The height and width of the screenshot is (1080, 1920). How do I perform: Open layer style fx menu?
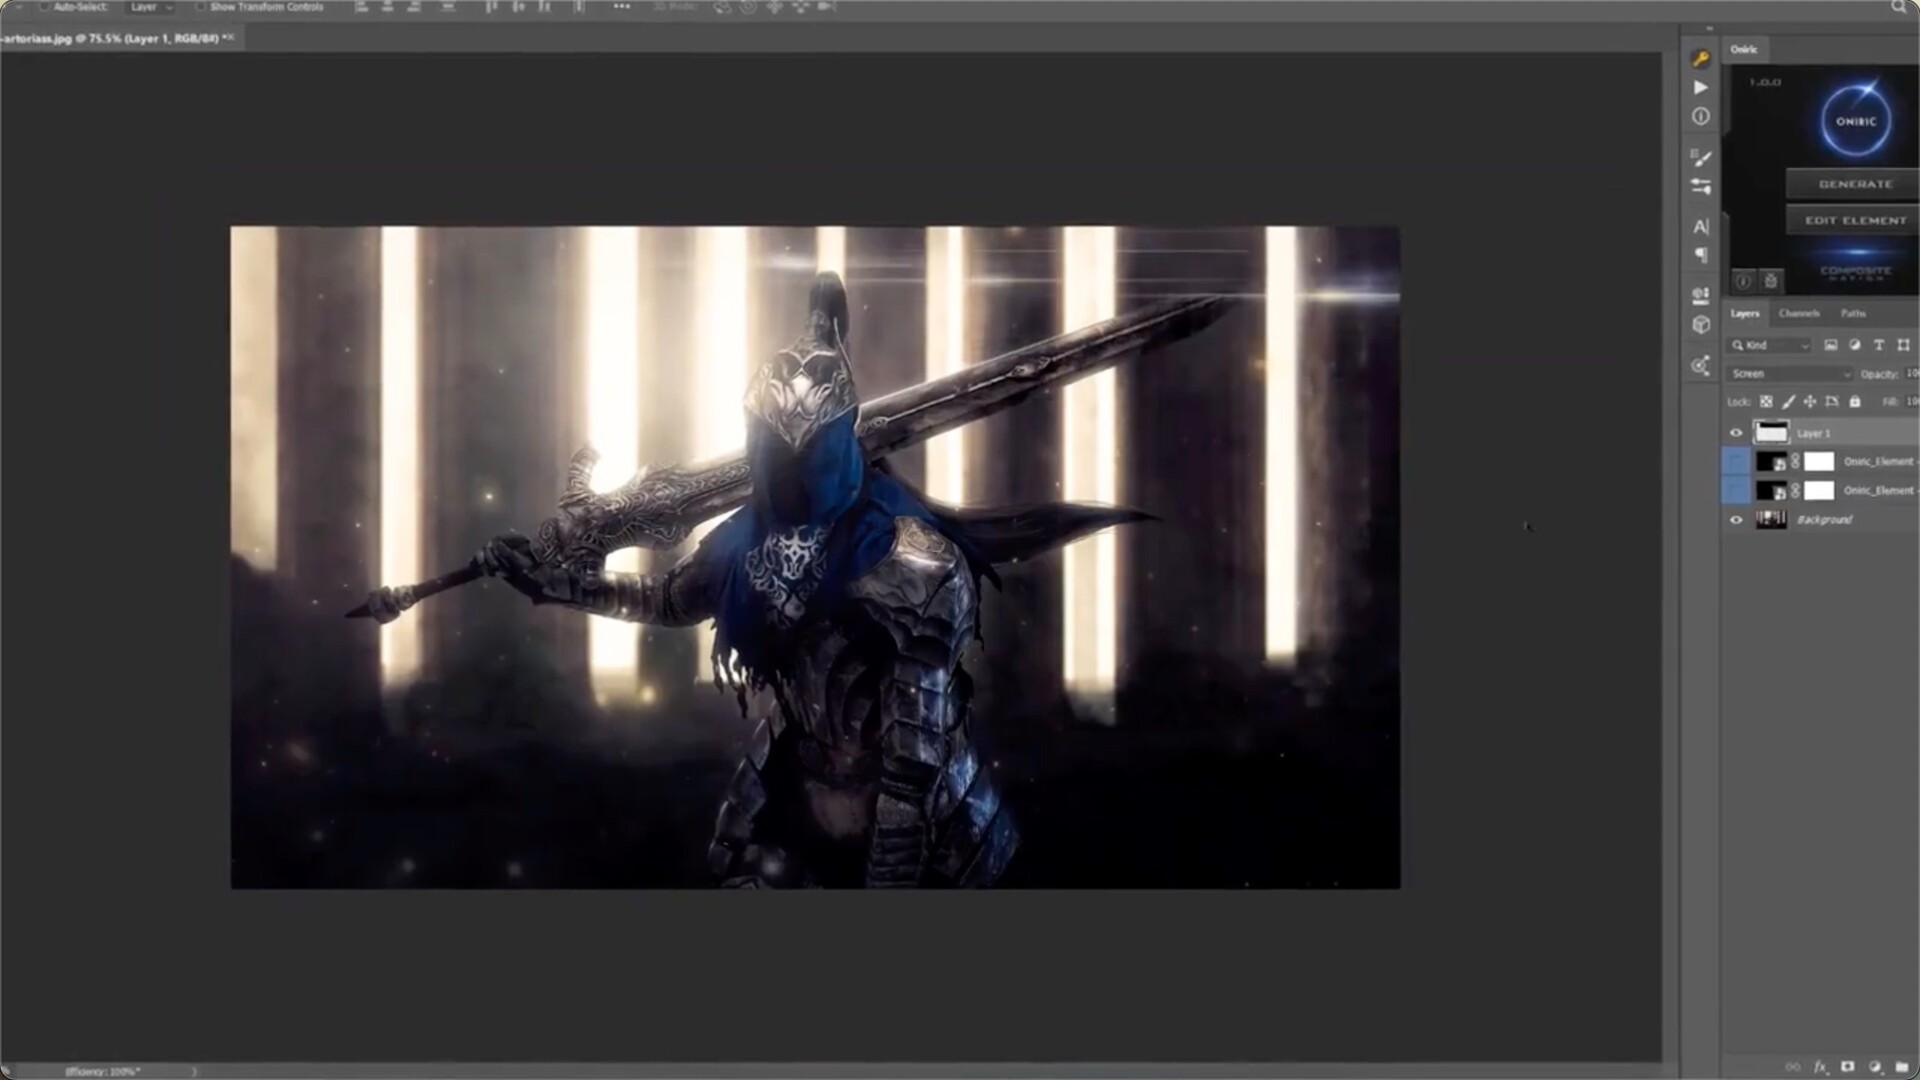coord(1820,1067)
